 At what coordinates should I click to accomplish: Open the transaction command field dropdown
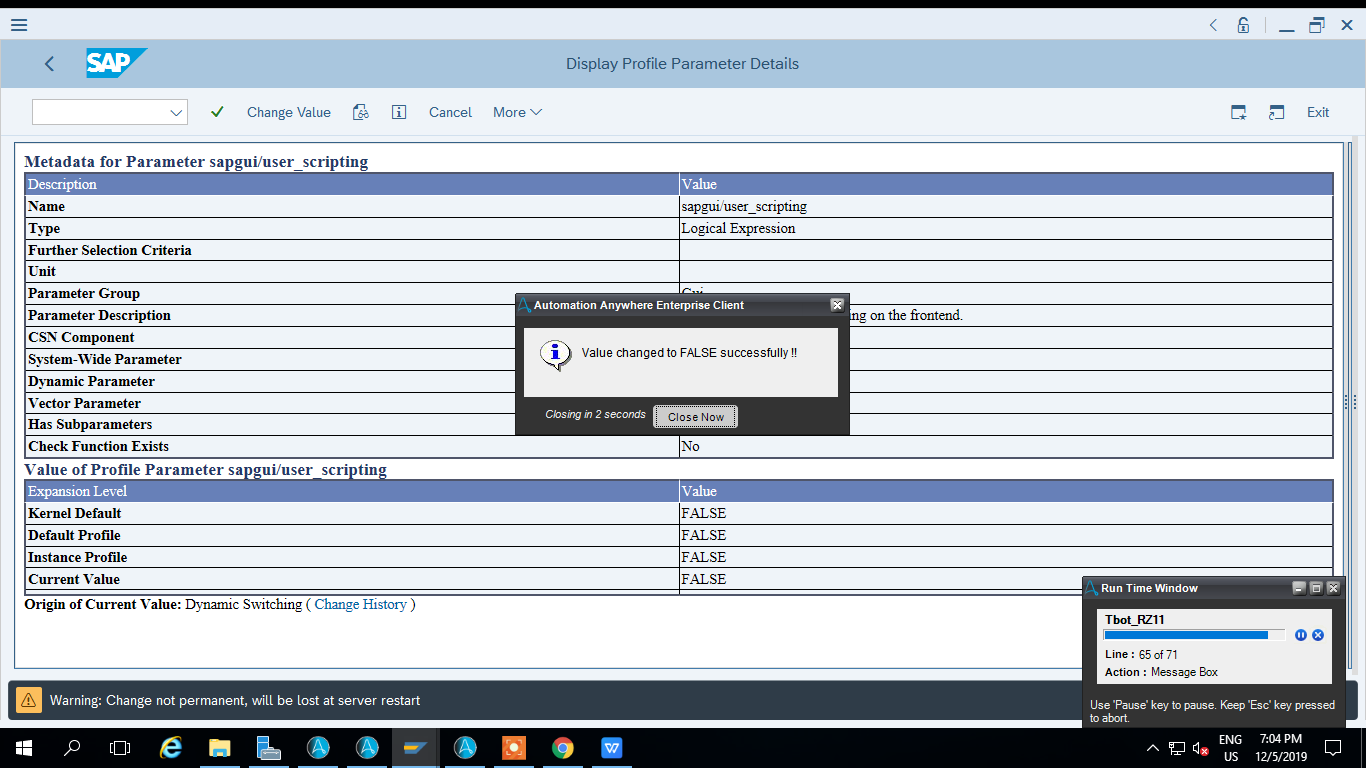click(176, 112)
